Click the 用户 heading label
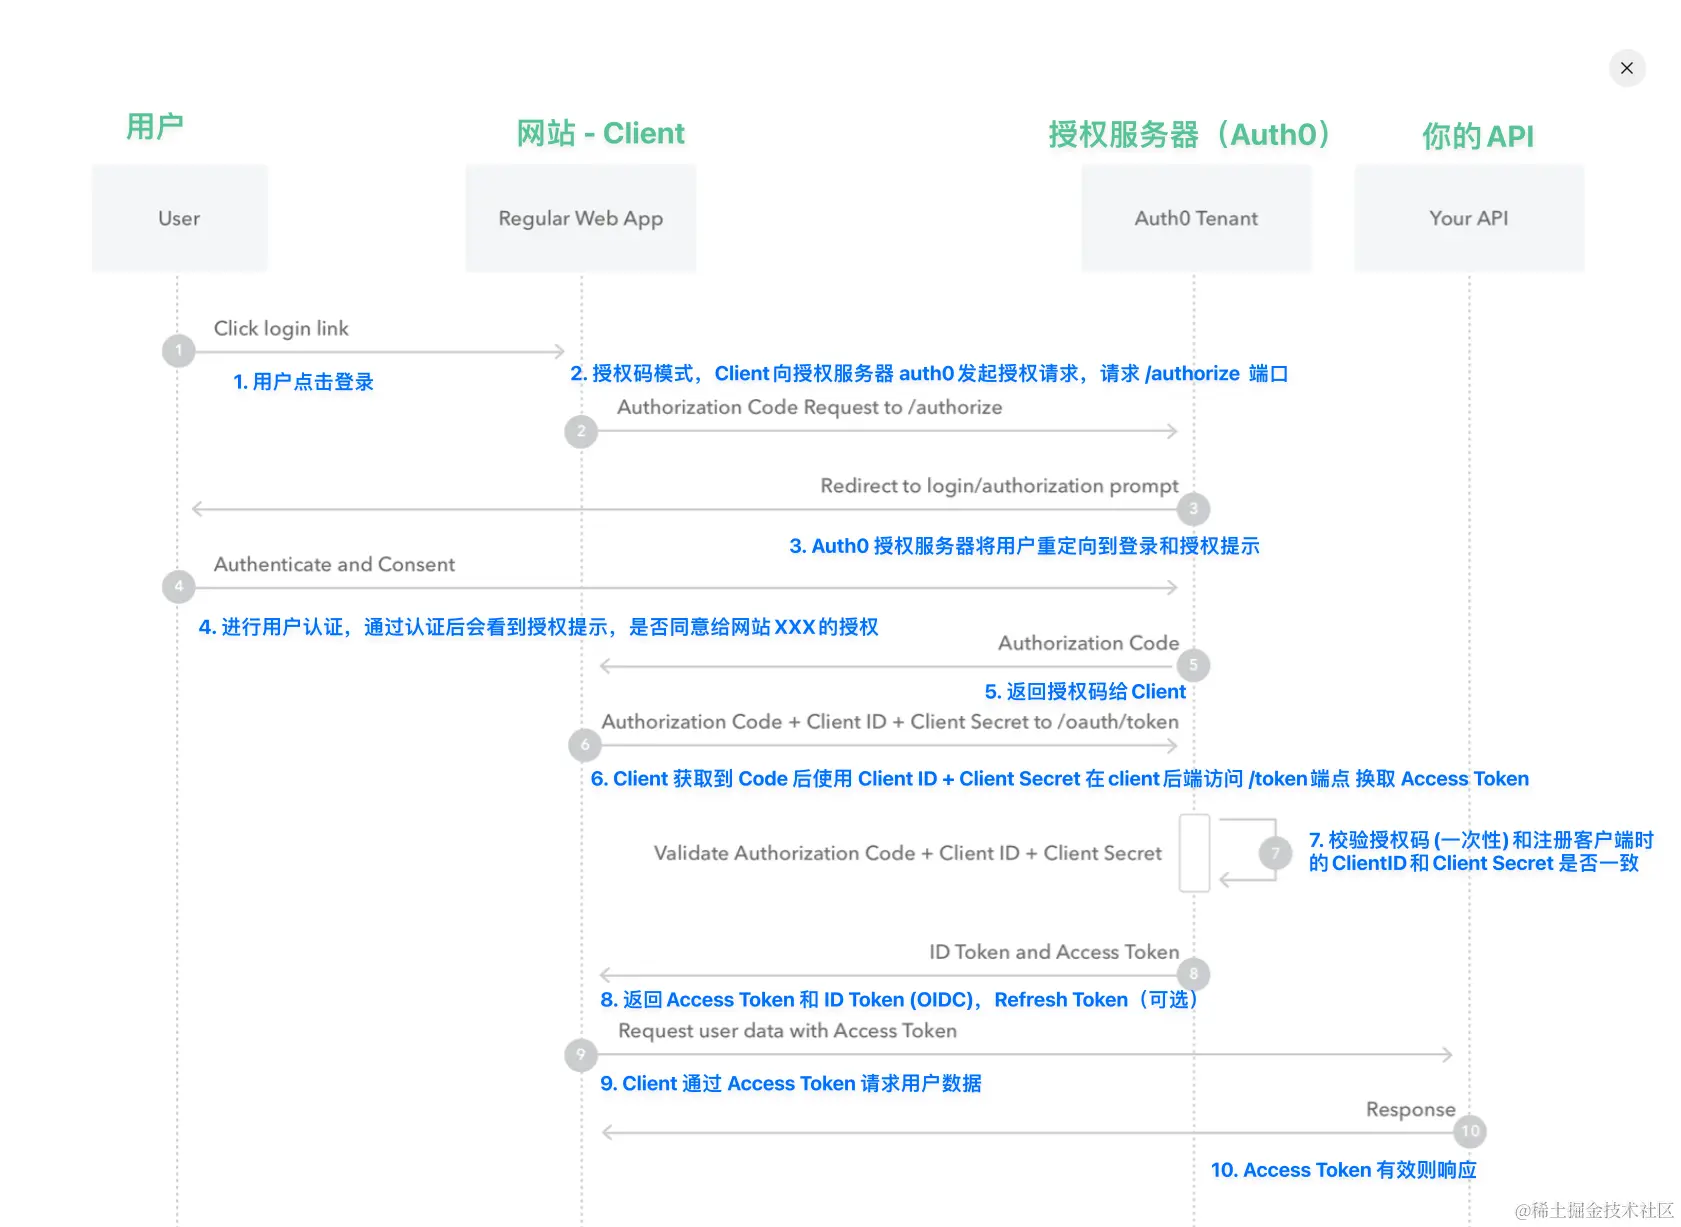Viewport: 1681px width, 1227px height. [154, 124]
